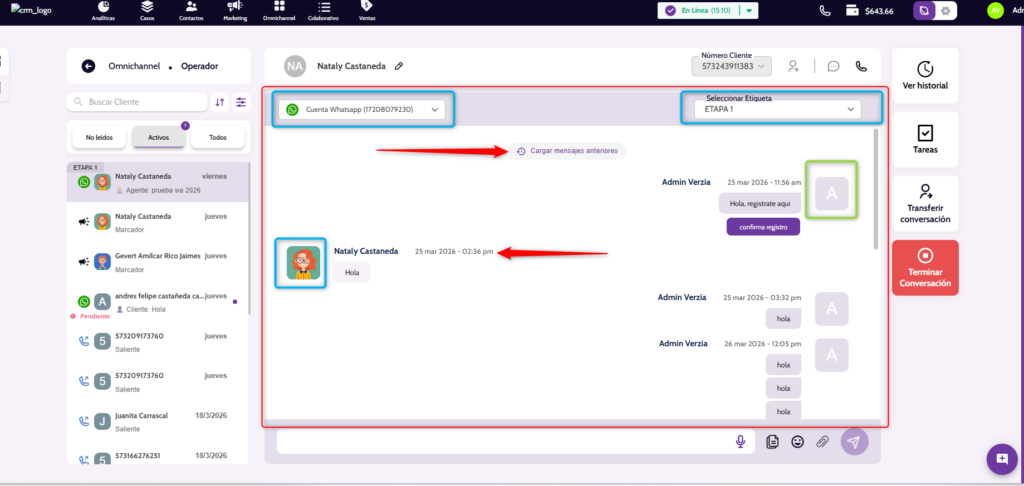Toggle the client list sort order
The image size is (1024, 486).
click(219, 102)
